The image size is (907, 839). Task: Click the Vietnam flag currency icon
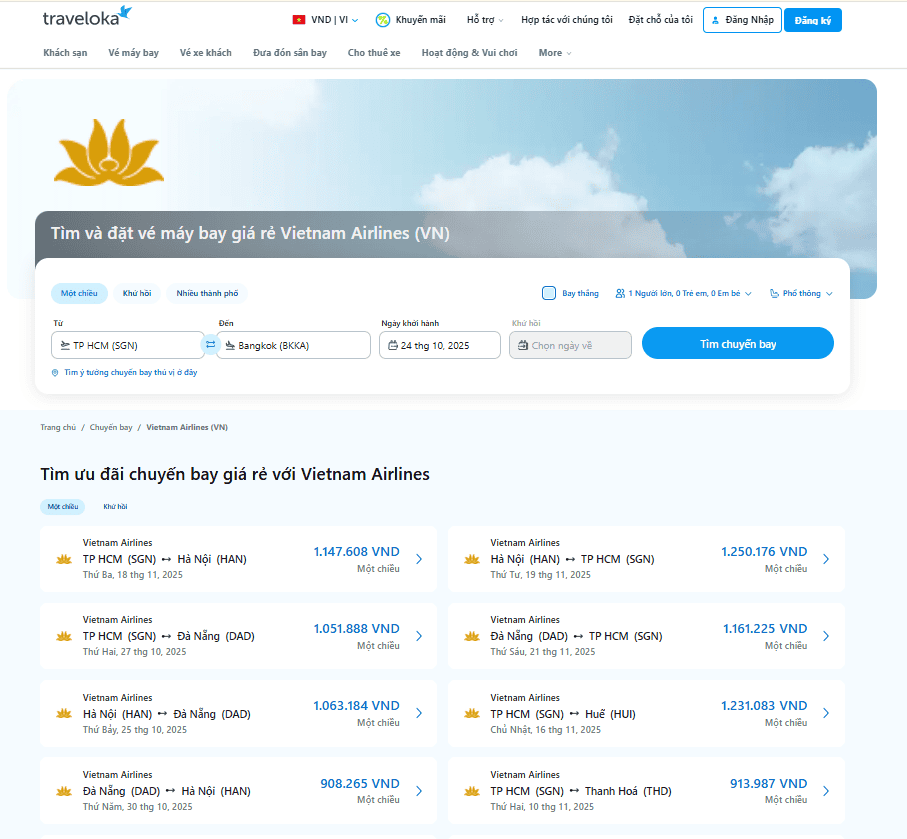[x=299, y=20]
